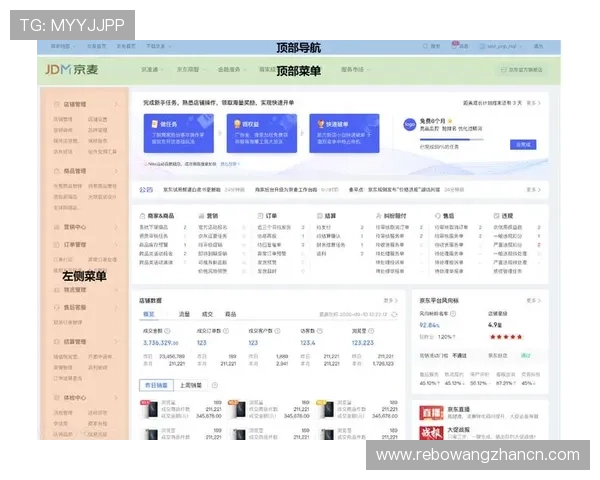Click 更多 link in 店铺数据 header

pyautogui.click(x=390, y=300)
